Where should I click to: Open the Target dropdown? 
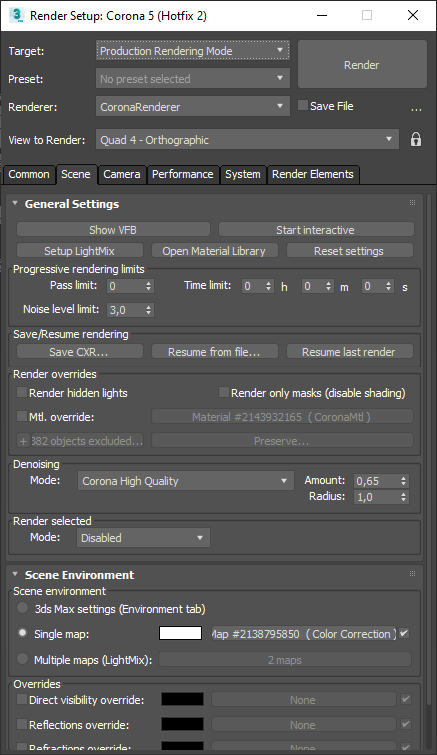tap(193, 51)
